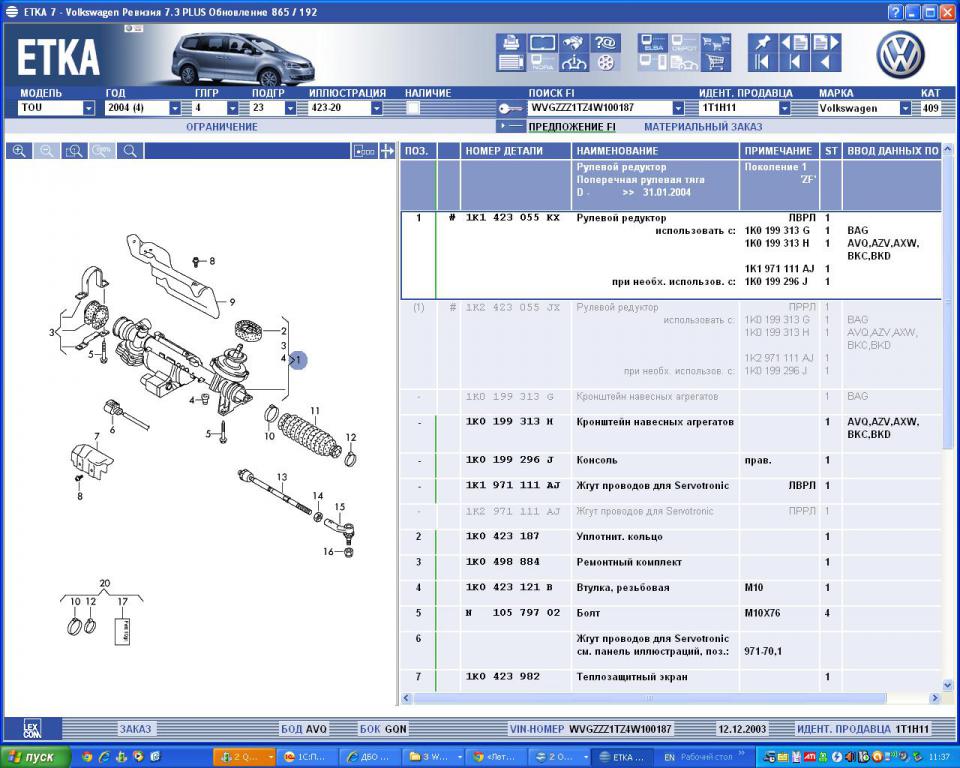Screen dimensions: 960x768
Task: Click the БОД AVQ status field
Action: click(304, 729)
